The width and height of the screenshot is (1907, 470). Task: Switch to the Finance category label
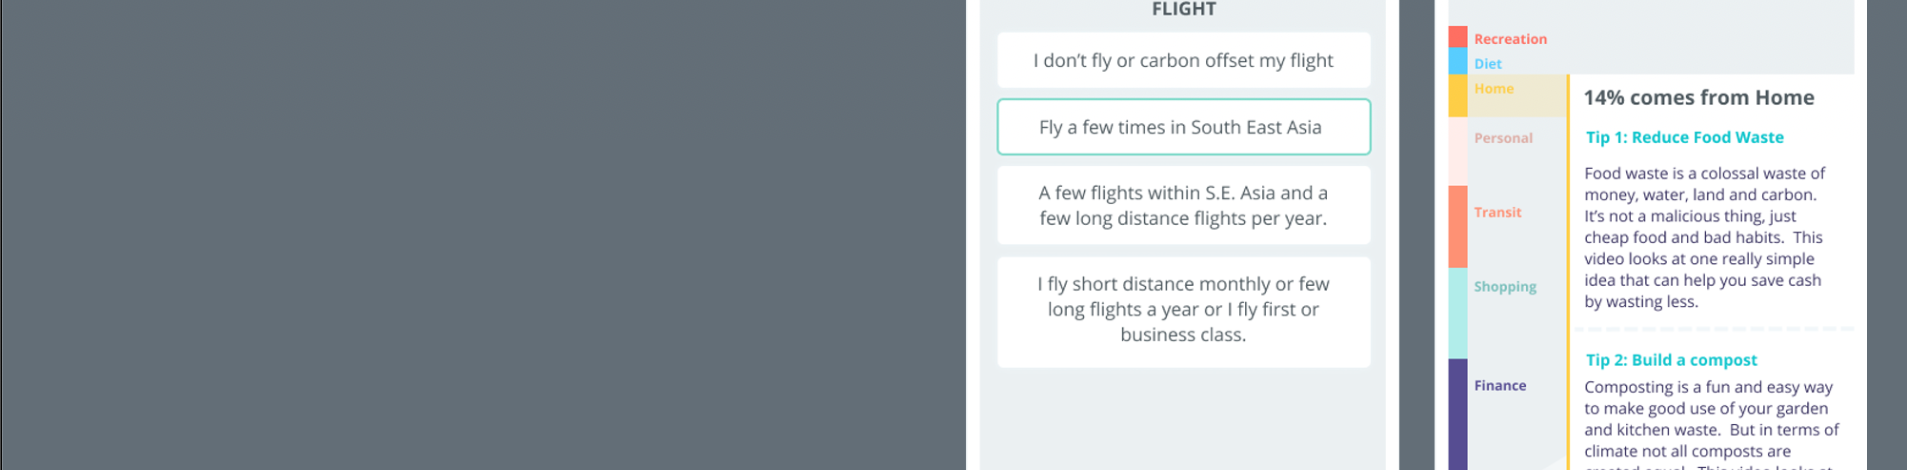[1500, 386]
